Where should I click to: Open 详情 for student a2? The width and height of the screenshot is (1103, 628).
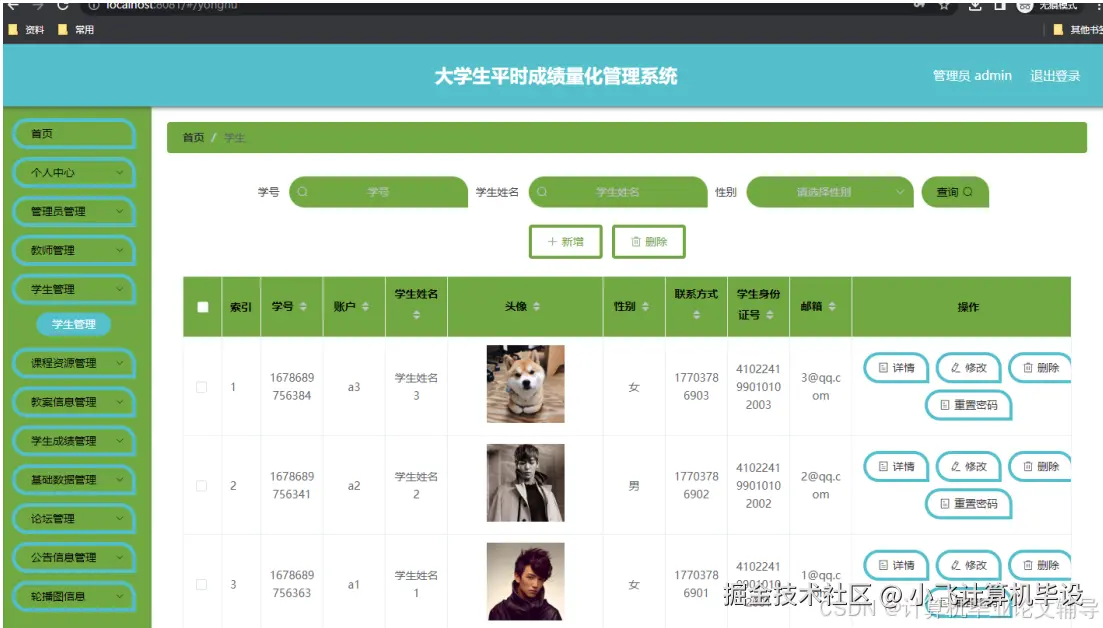tap(896, 466)
